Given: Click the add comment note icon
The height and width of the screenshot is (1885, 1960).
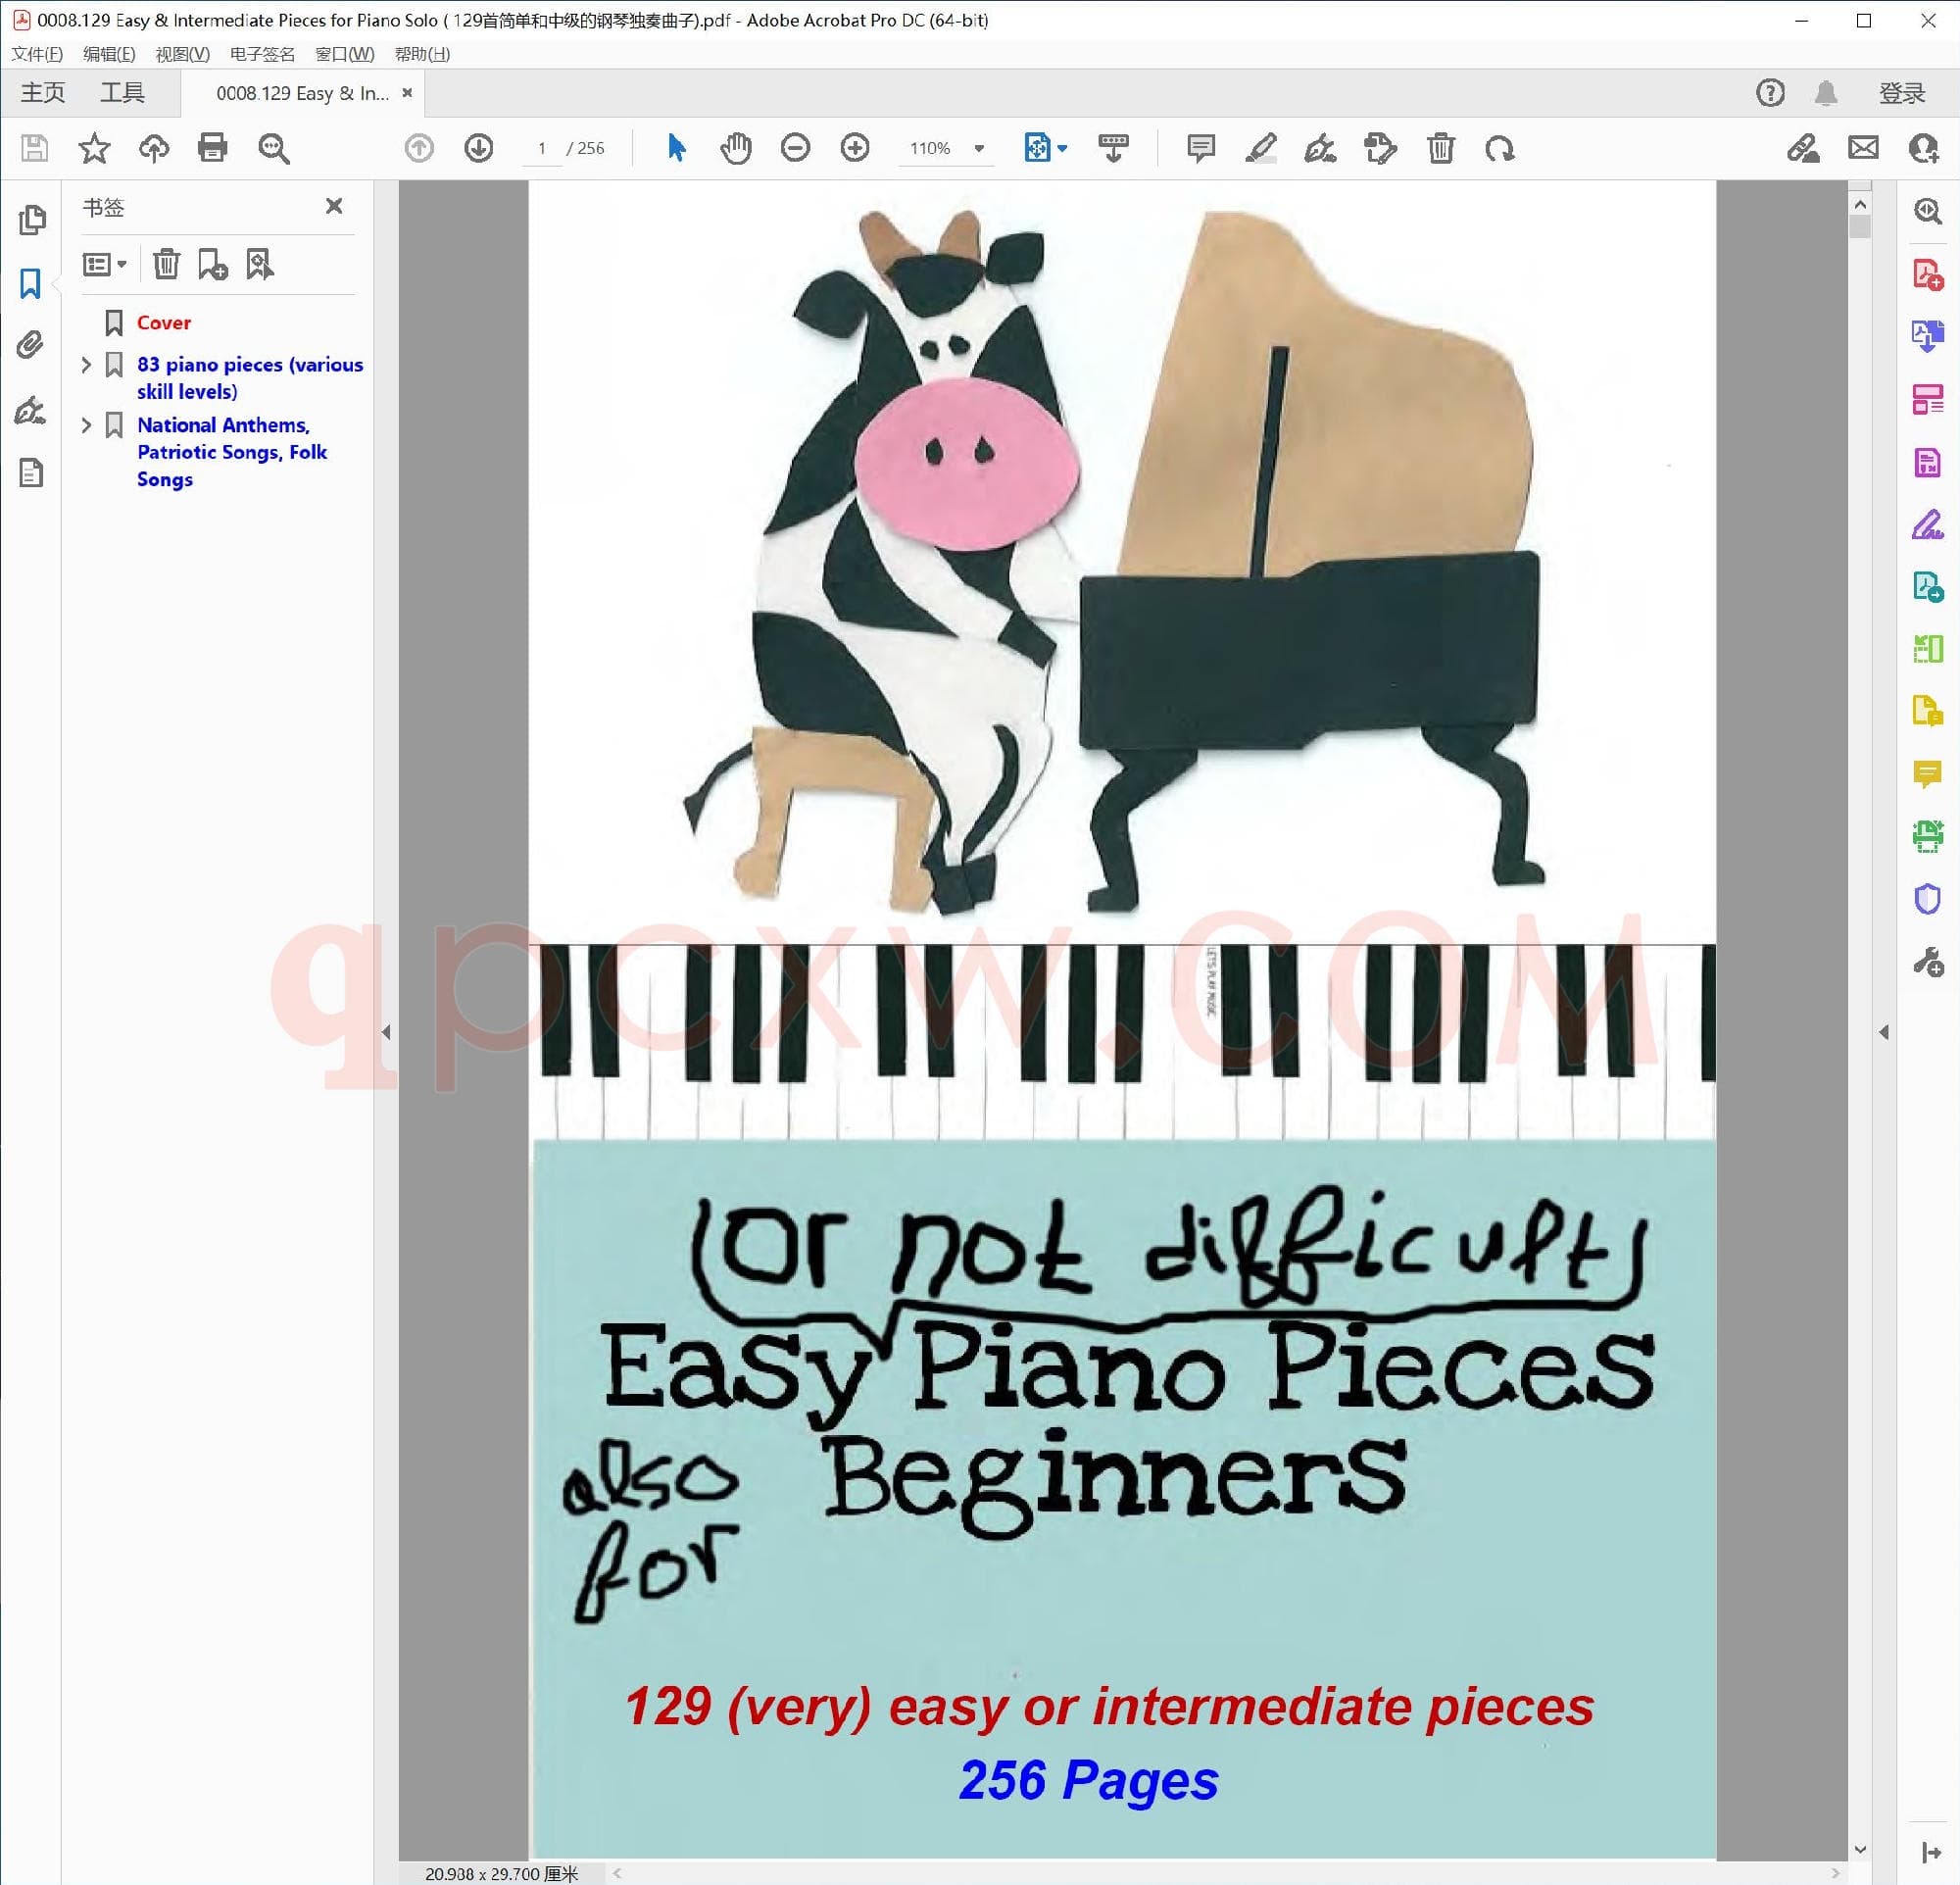Looking at the screenshot, I should 1200,149.
